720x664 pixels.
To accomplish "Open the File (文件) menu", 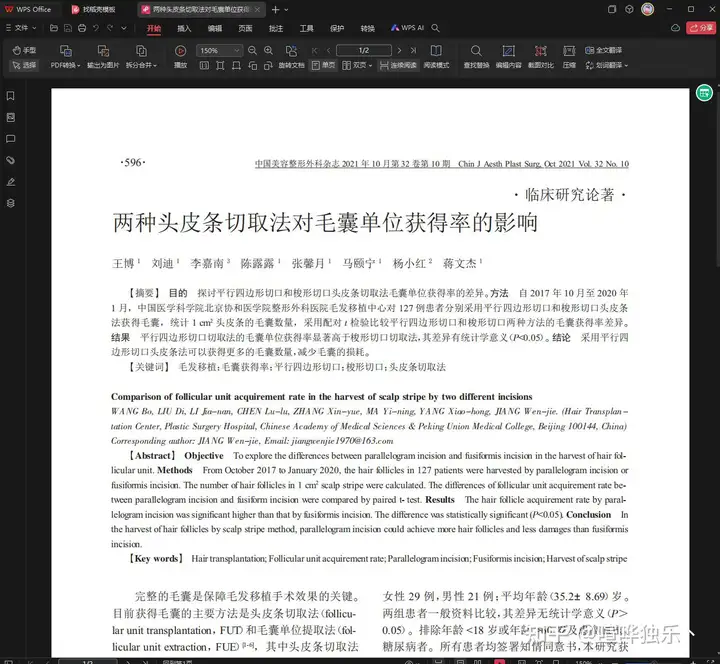I will 17,29.
